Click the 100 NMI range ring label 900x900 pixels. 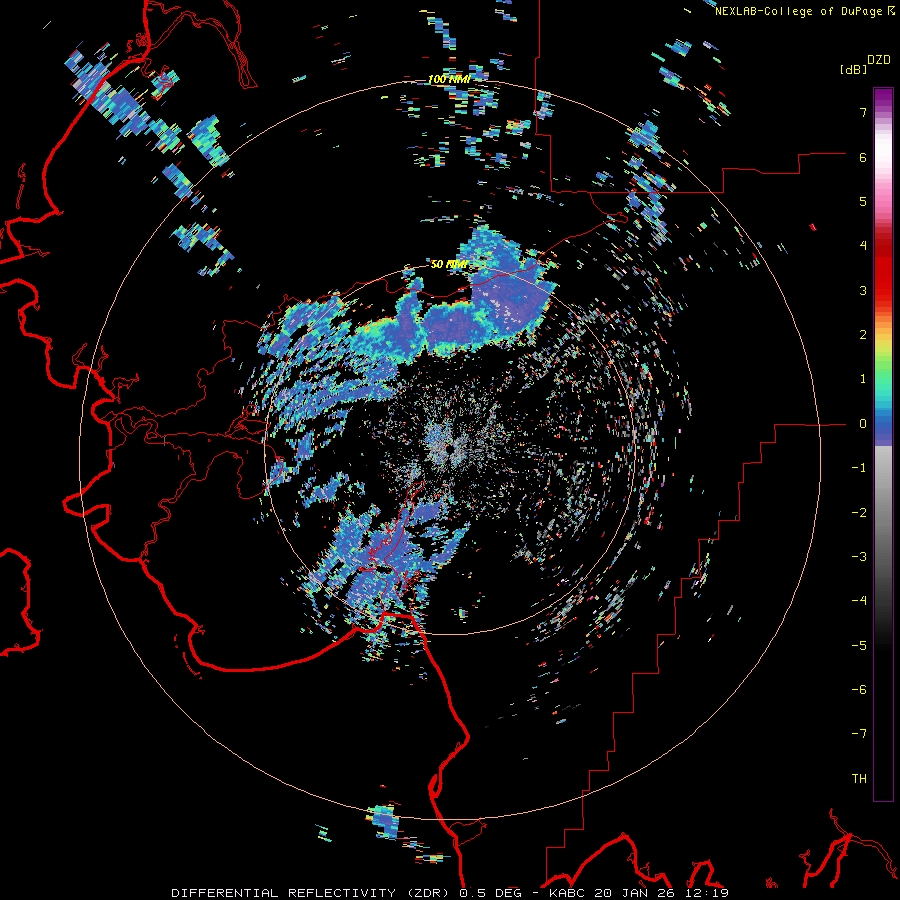click(x=449, y=79)
